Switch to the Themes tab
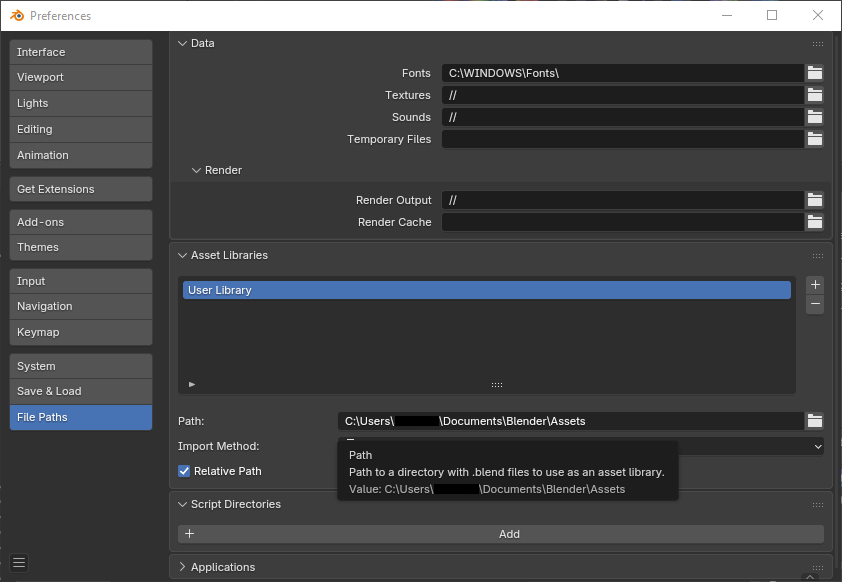 [81, 248]
